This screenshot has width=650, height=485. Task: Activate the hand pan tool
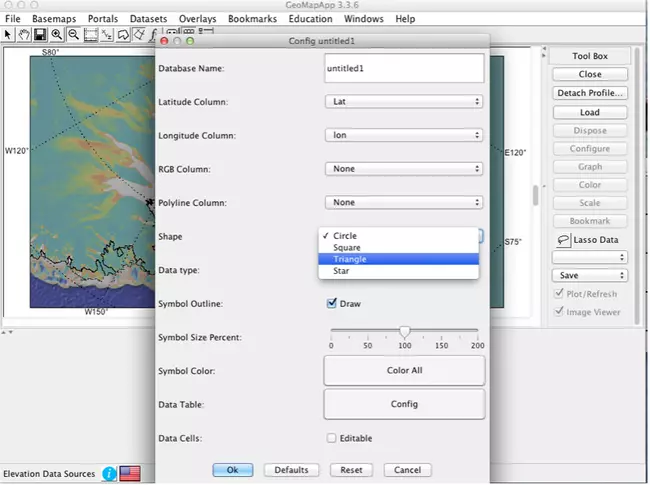point(23,34)
